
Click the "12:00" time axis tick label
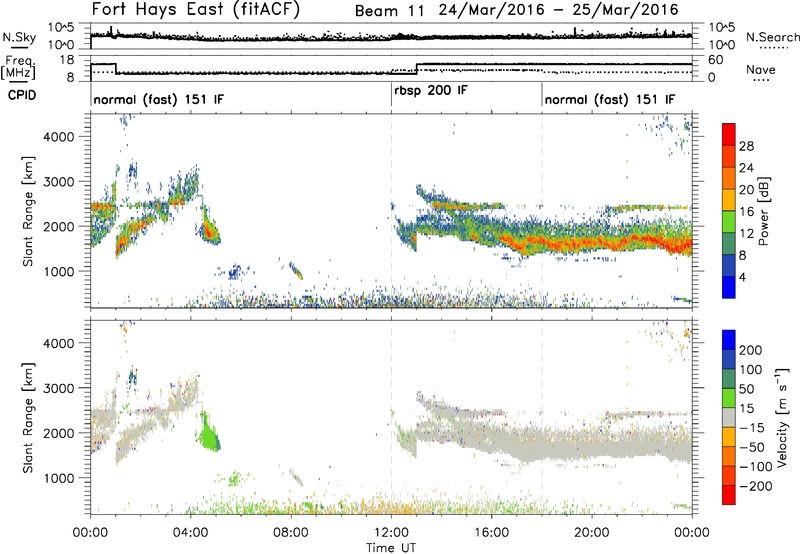pos(391,533)
